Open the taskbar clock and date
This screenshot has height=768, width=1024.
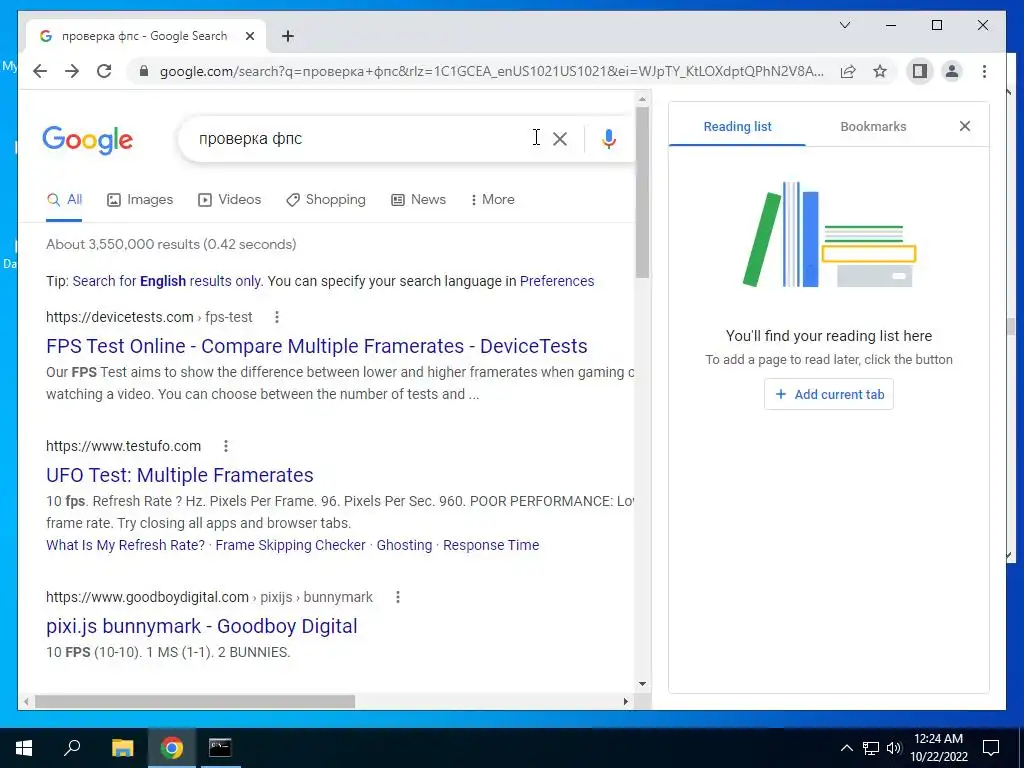click(x=938, y=748)
